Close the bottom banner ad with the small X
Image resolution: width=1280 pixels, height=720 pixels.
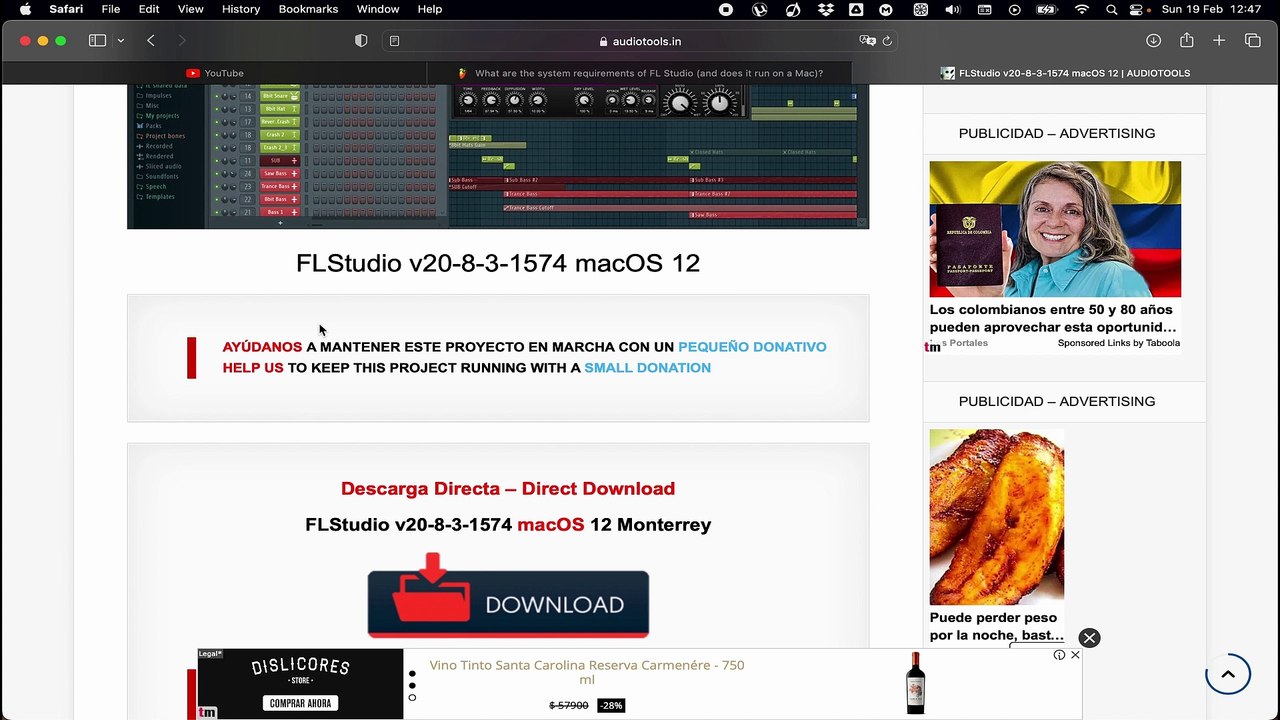click(x=1075, y=655)
